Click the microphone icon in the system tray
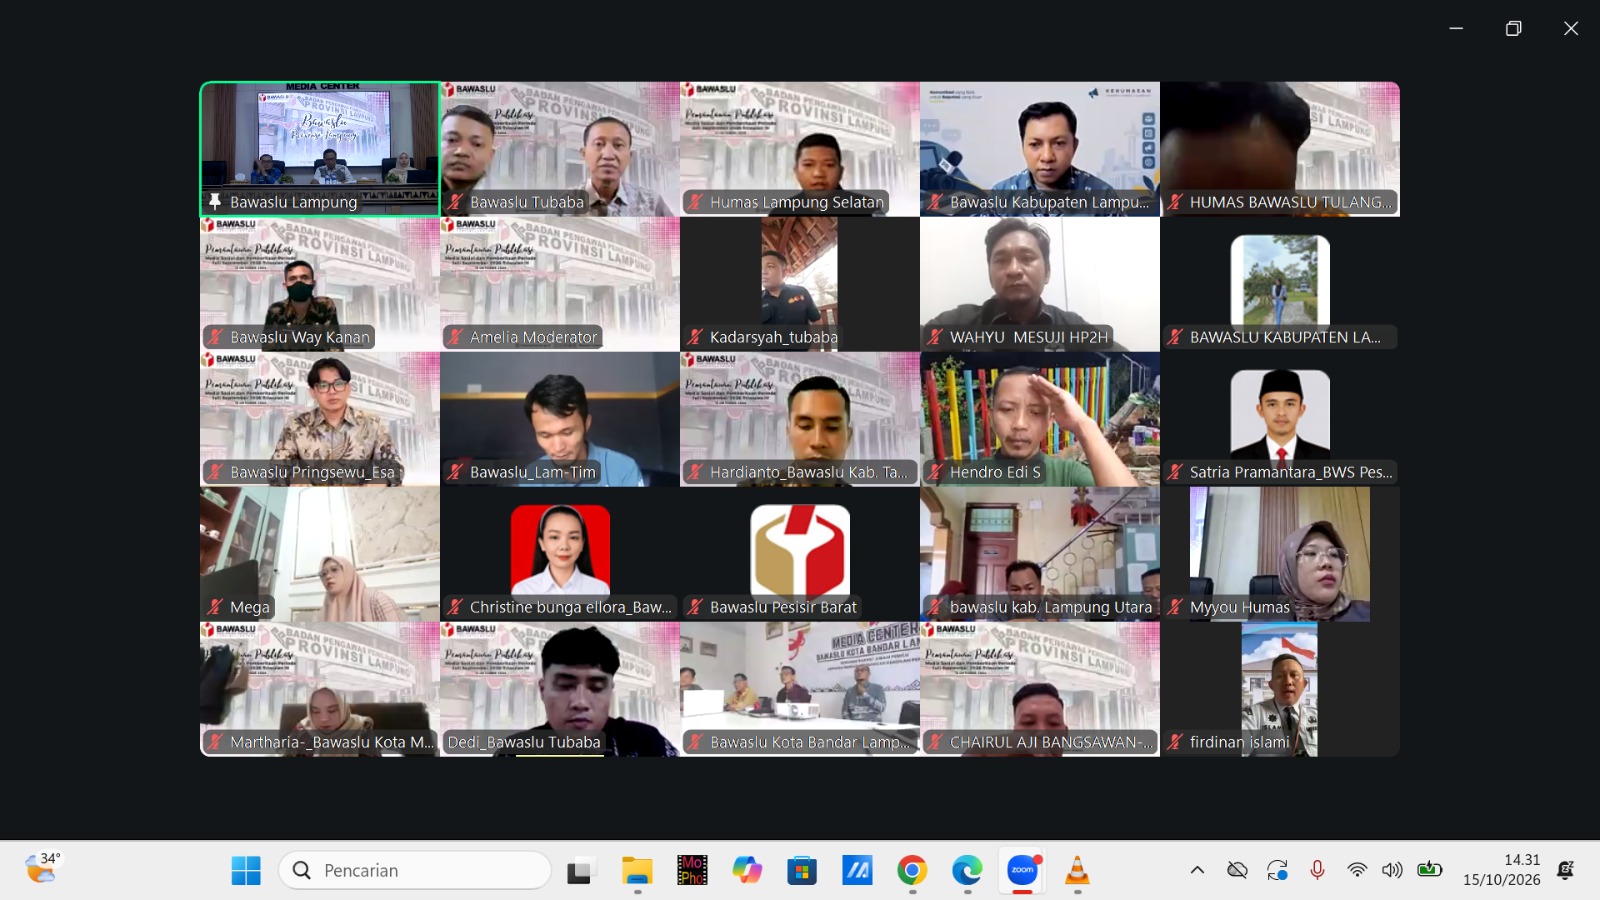The image size is (1600, 900). (x=1317, y=870)
